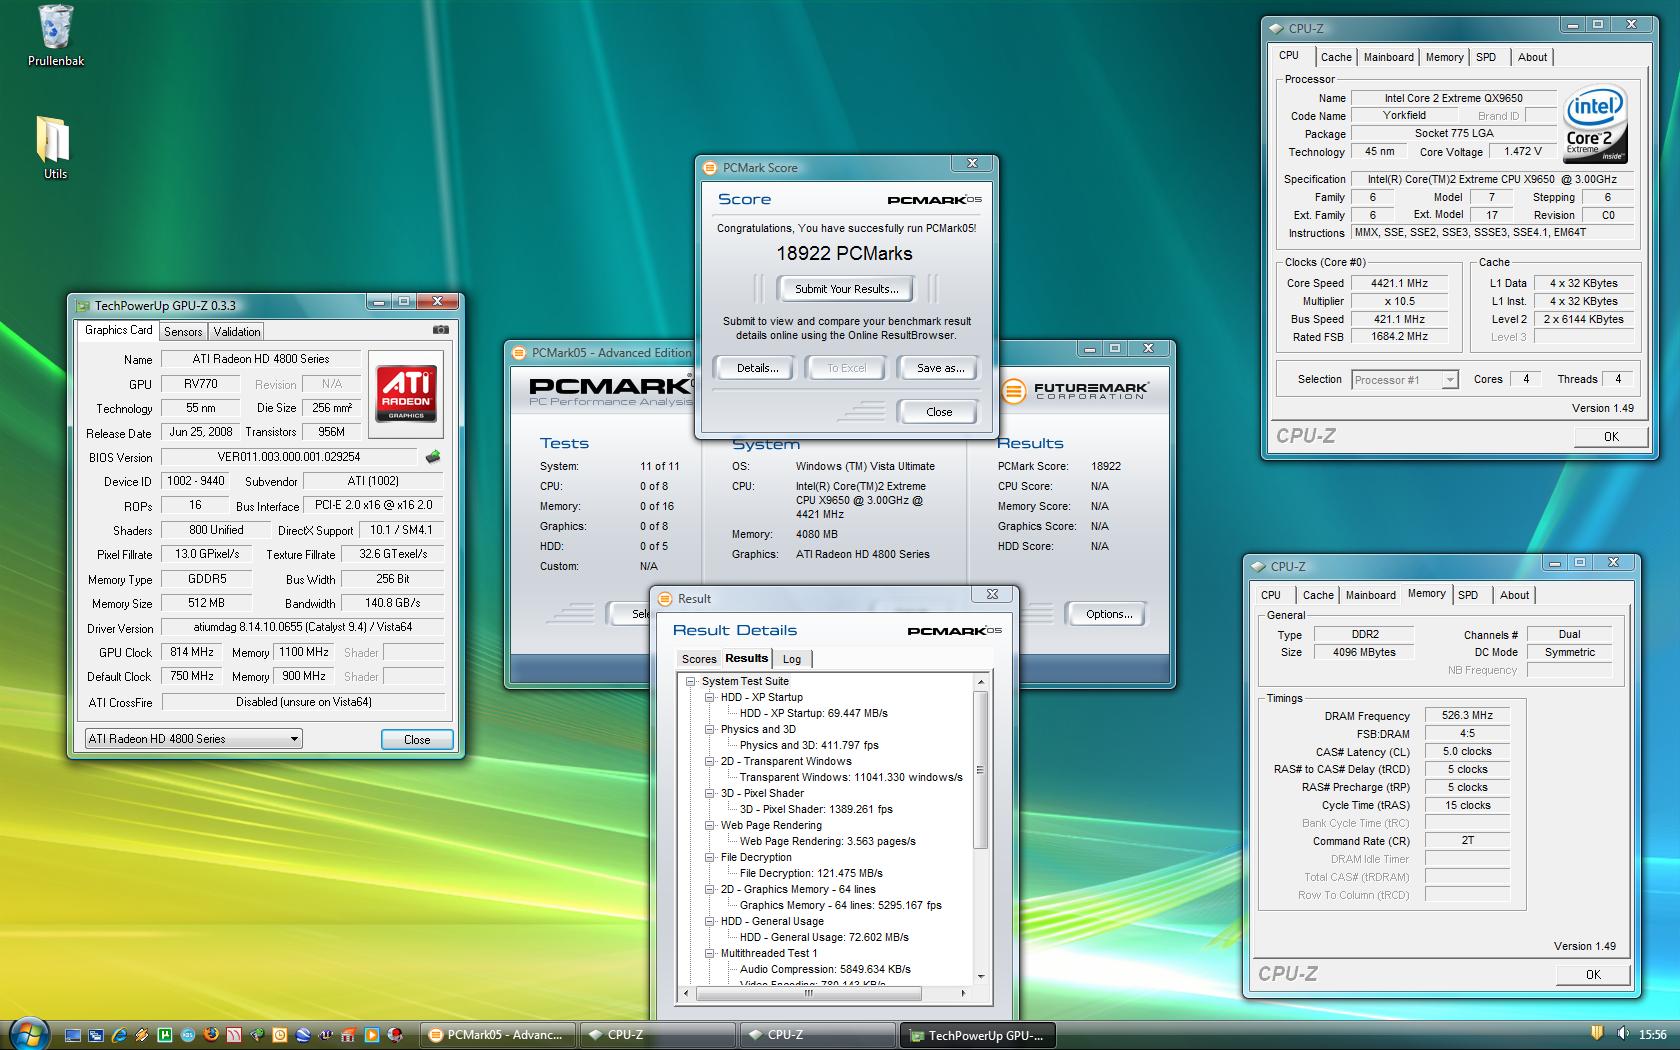
Task: Click Submit Your Results button
Action: [x=846, y=289]
